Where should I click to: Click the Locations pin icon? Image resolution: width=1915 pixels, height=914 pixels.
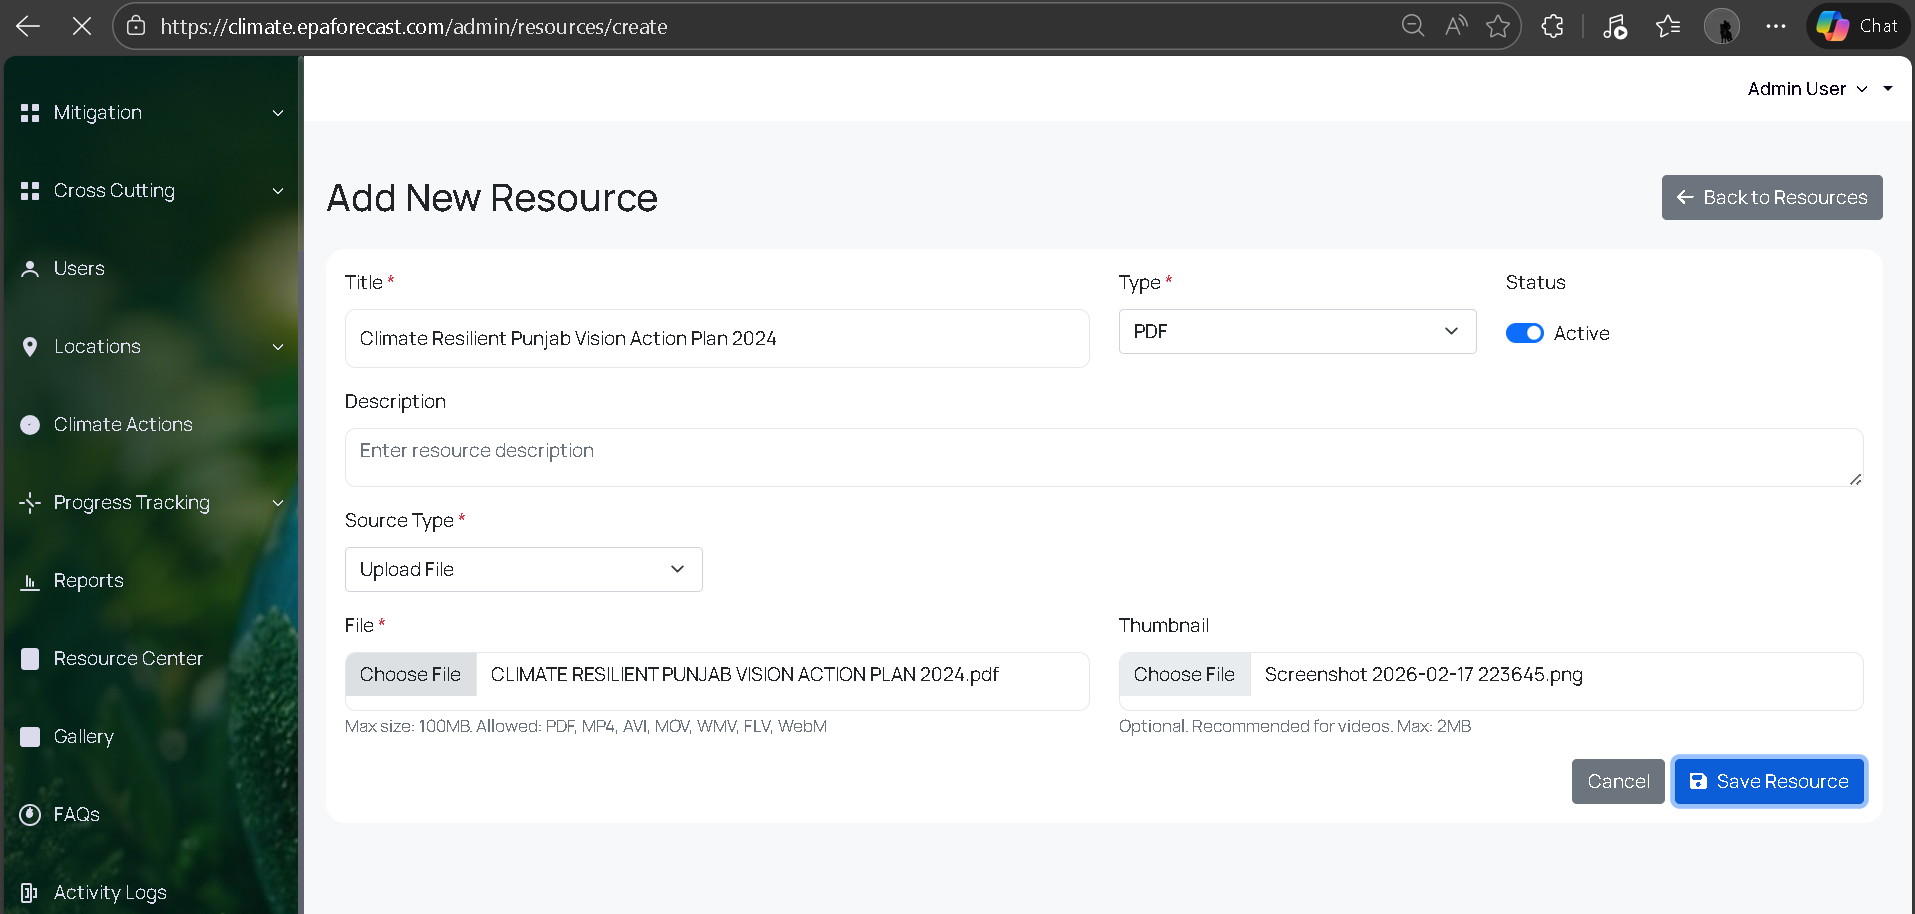tap(30, 347)
